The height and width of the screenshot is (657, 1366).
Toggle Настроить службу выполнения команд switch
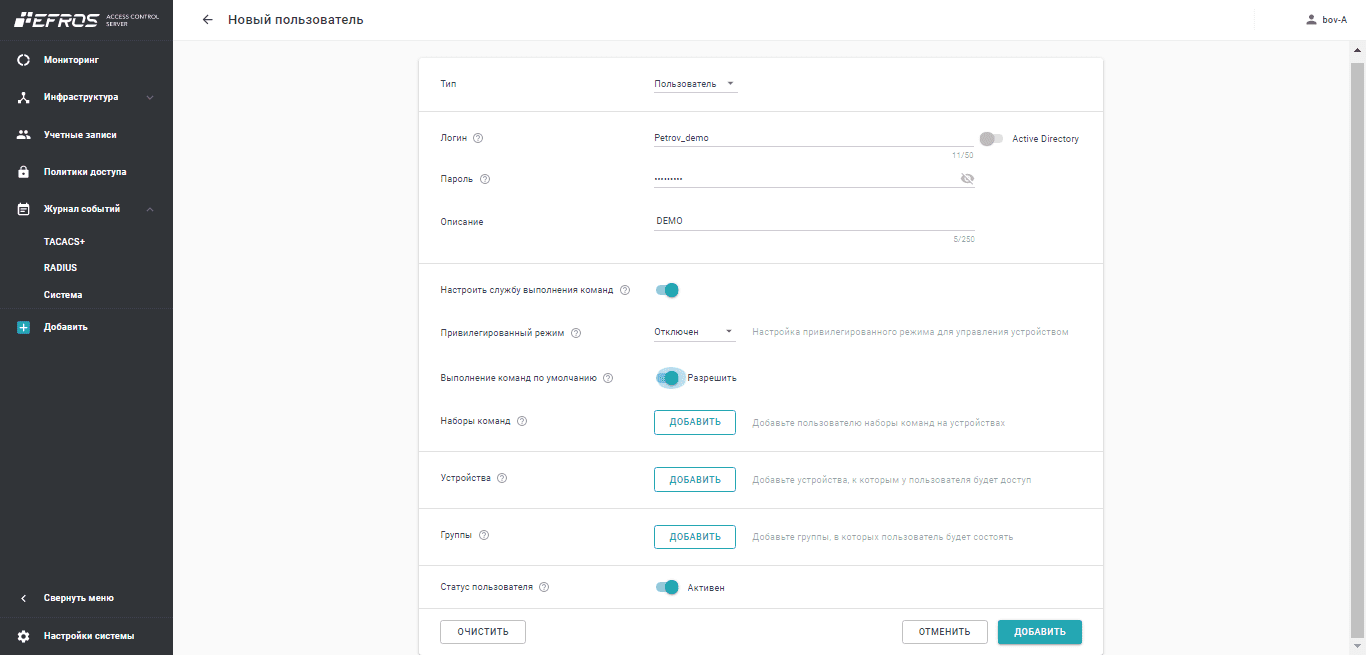click(x=667, y=290)
